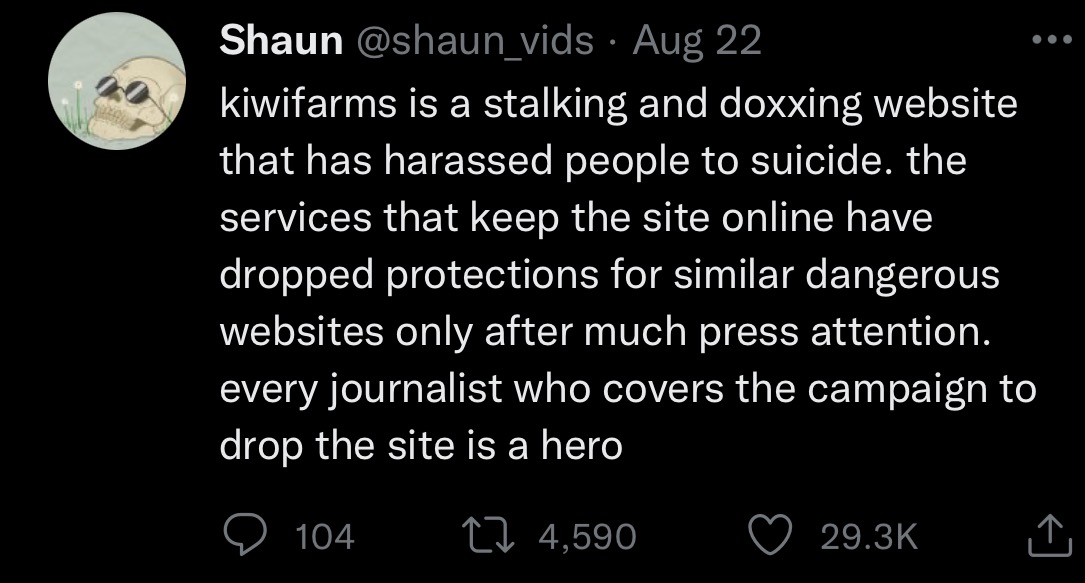
Task: Retweet this post using the arrows icon
Action: (491, 536)
